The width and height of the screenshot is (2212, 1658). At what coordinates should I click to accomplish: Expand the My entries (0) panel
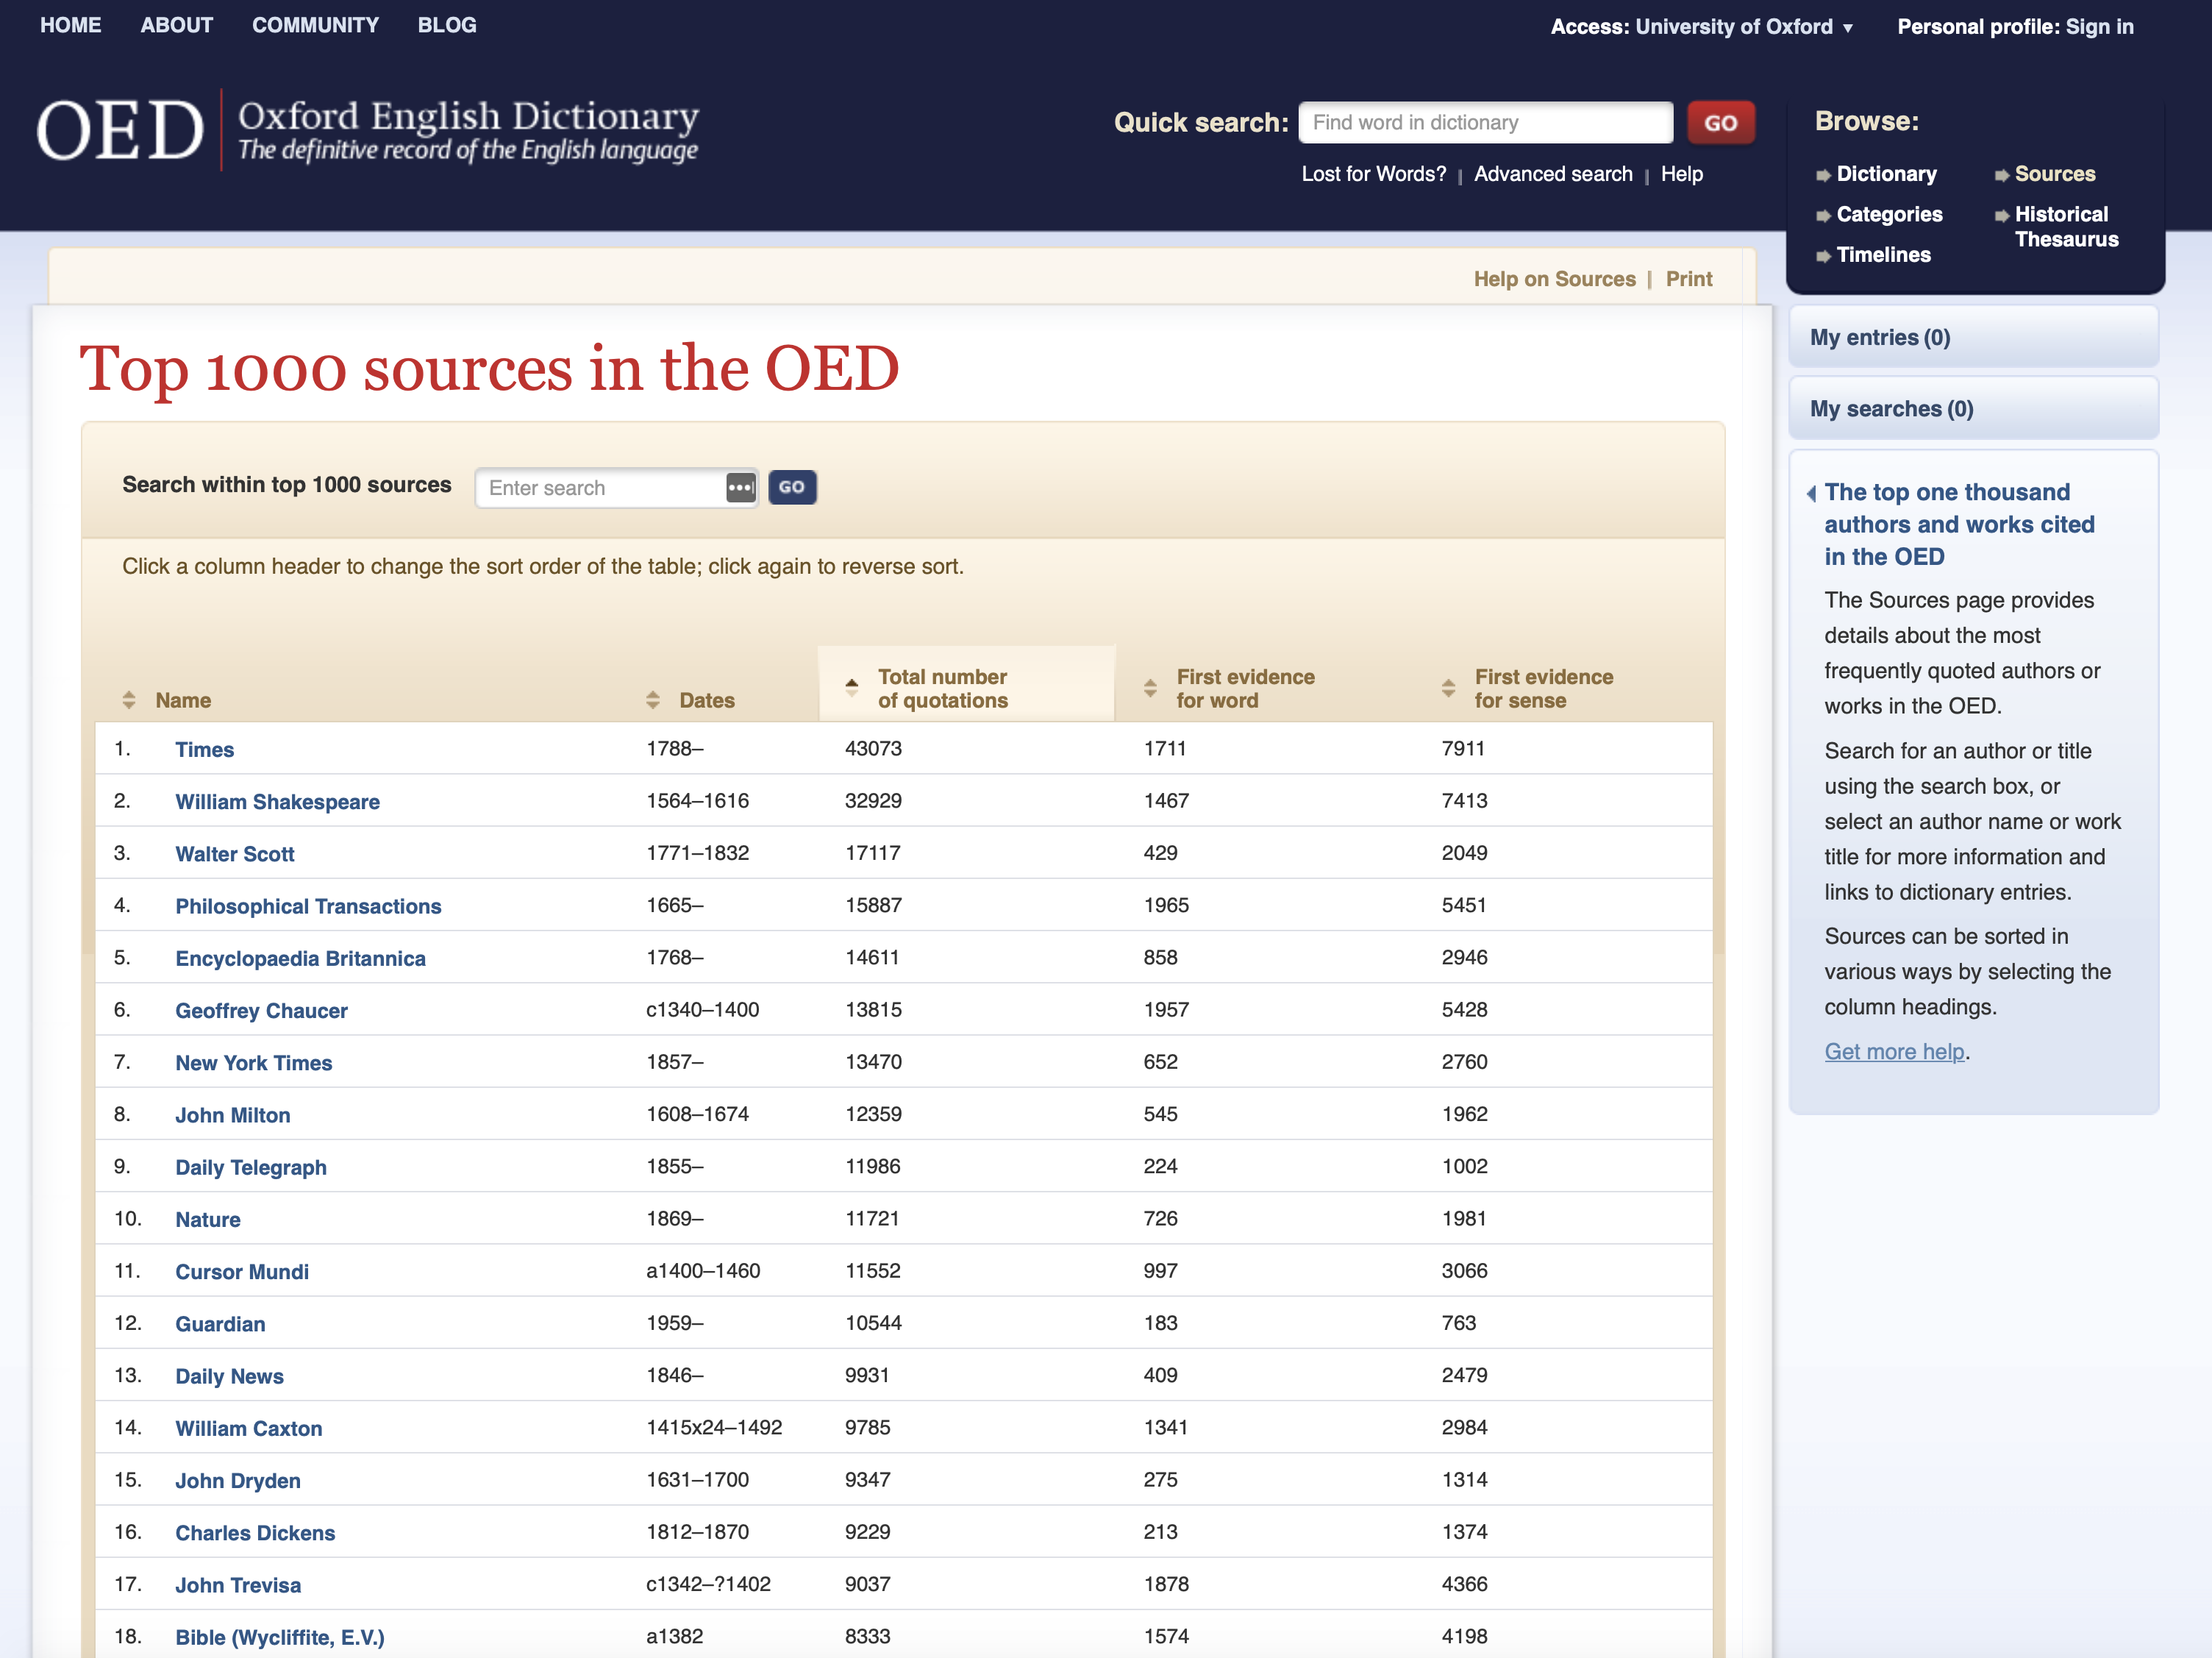[x=1880, y=338]
